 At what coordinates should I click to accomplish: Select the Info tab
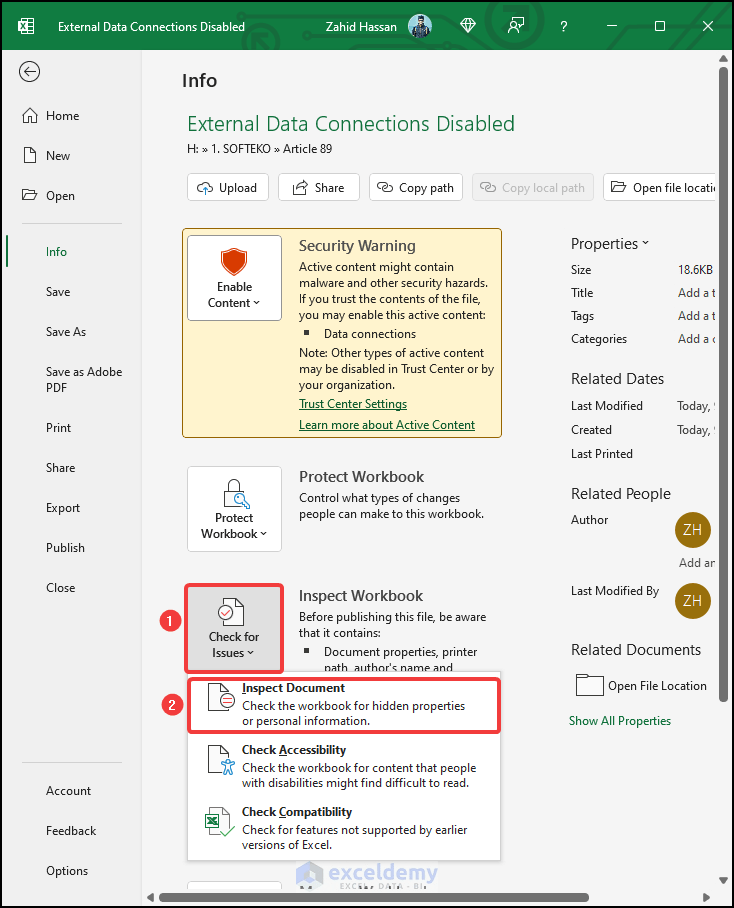tap(56, 252)
